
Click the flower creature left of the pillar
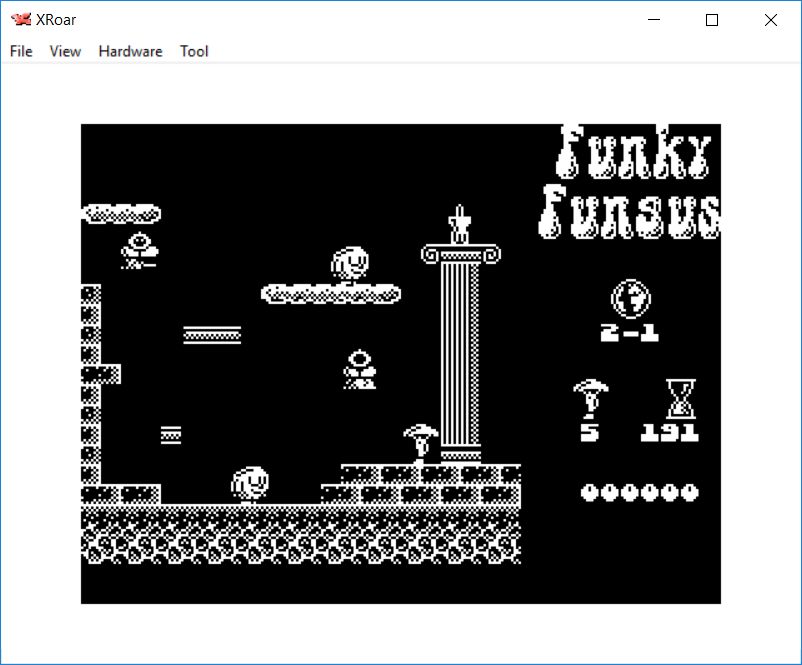[360, 369]
